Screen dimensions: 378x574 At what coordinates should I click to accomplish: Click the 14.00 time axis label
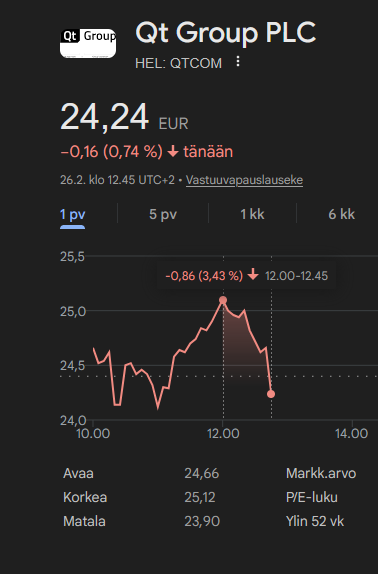coord(352,434)
